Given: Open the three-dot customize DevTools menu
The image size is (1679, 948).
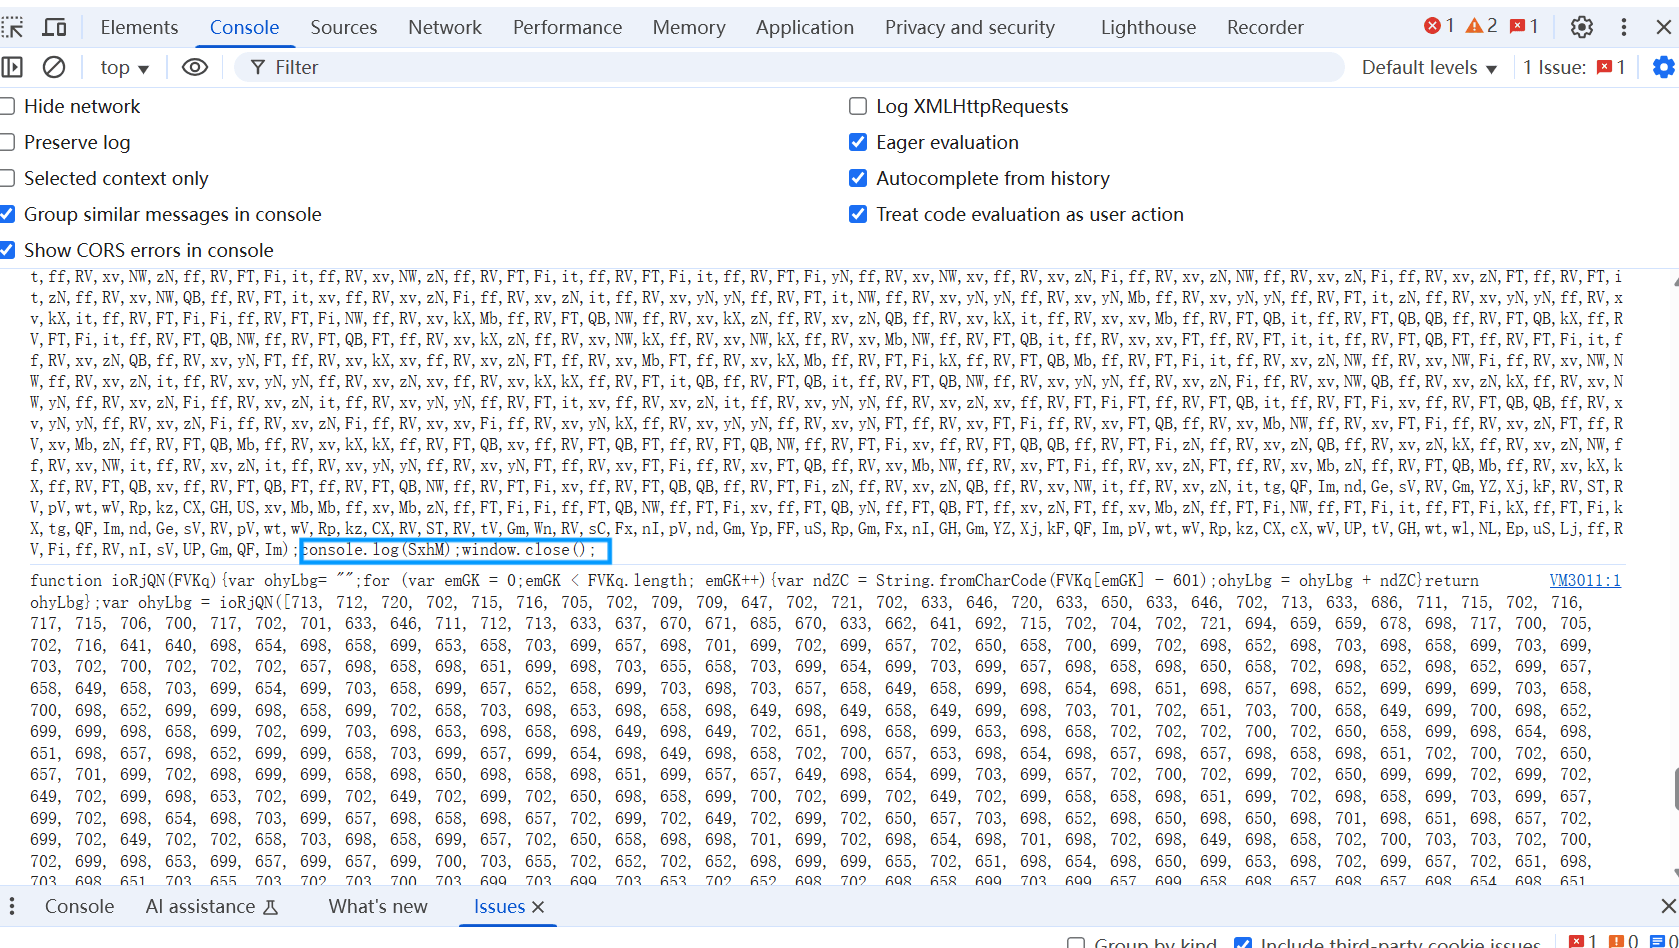Looking at the screenshot, I should 1624,27.
